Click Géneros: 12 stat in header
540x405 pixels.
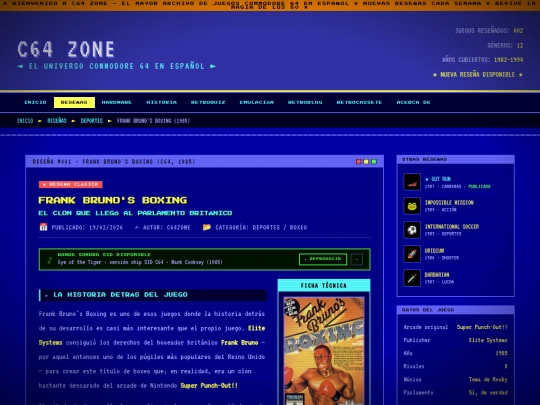(505, 45)
